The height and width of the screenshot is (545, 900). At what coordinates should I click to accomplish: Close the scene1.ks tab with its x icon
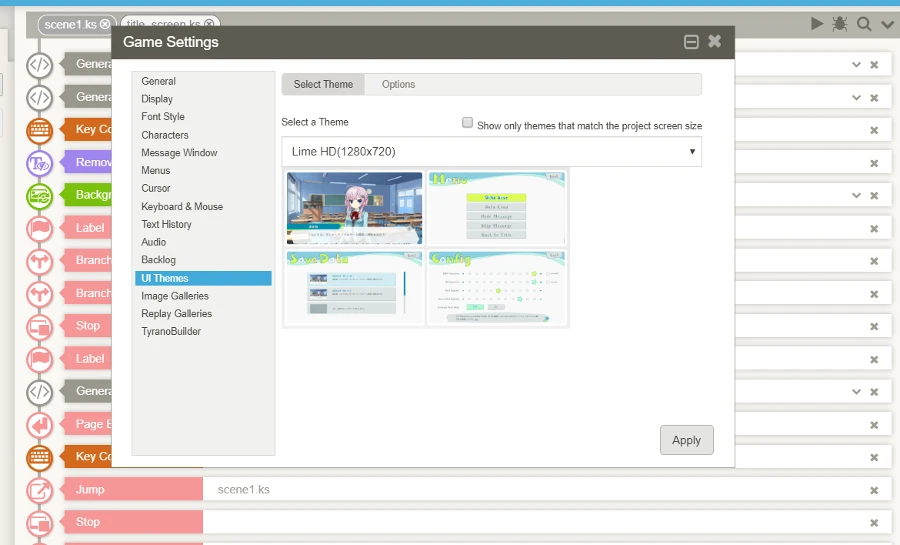coord(105,24)
